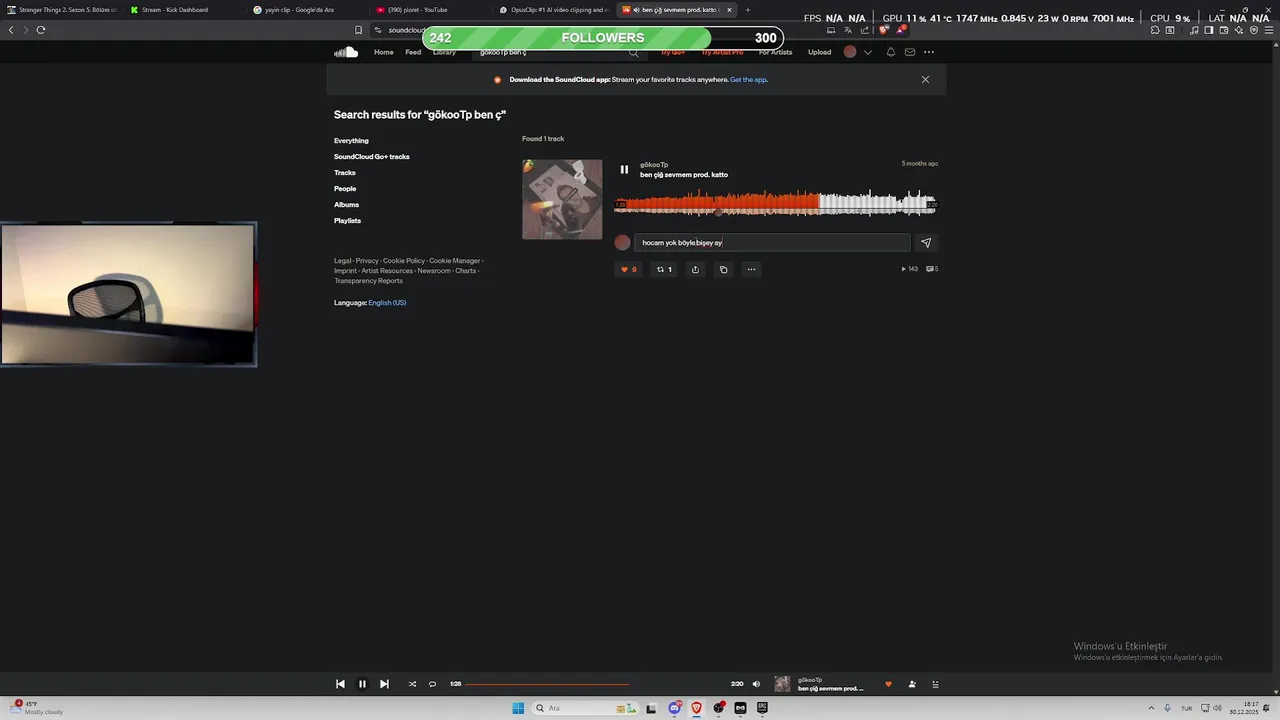Open the For Artists link
This screenshot has height=720, width=1280.
(775, 52)
